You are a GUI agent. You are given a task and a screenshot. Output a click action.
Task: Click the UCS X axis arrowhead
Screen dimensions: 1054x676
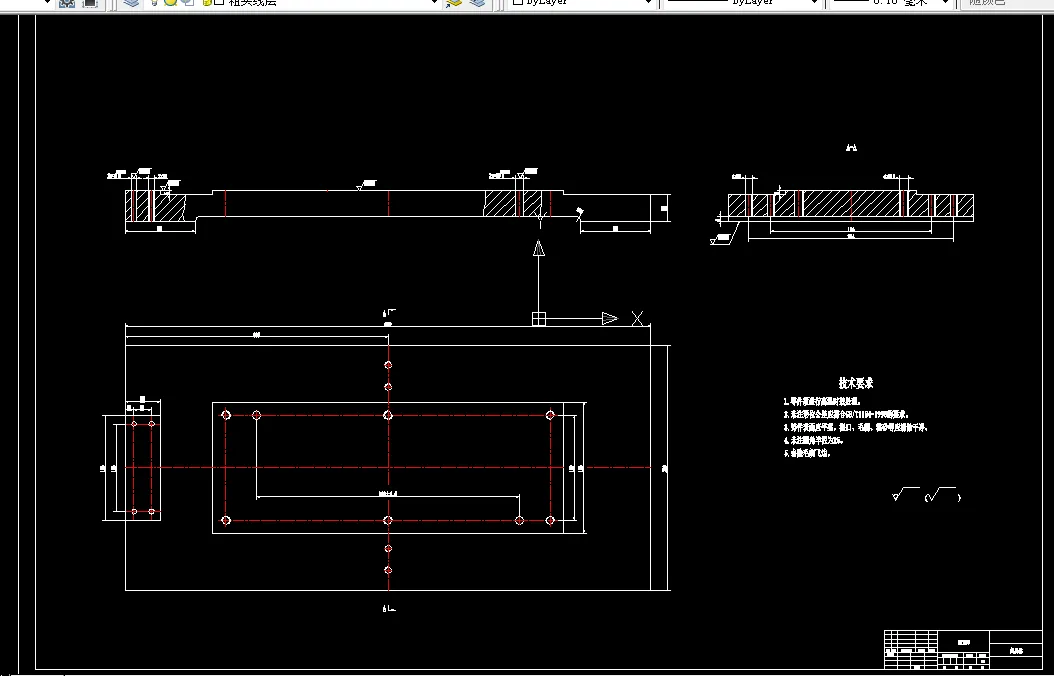pos(610,319)
